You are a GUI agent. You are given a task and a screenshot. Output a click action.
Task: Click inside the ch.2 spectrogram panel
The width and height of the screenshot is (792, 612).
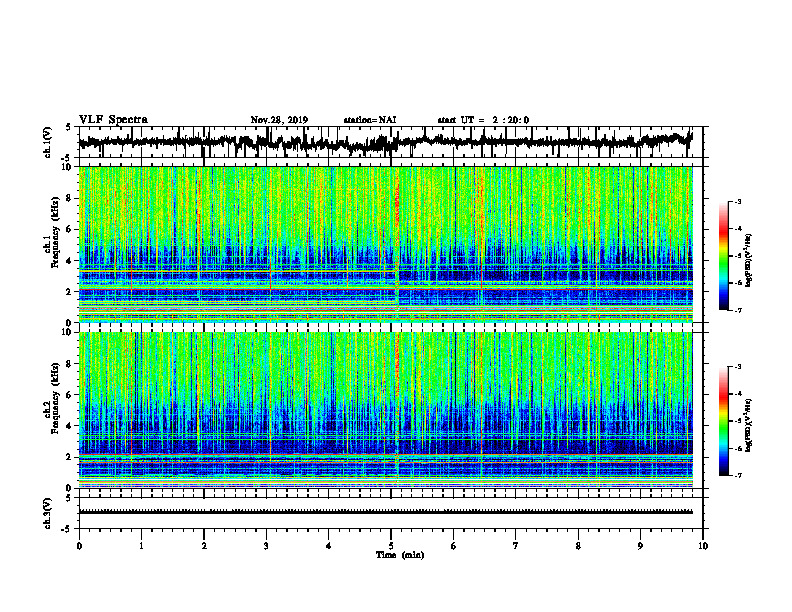click(x=385, y=410)
